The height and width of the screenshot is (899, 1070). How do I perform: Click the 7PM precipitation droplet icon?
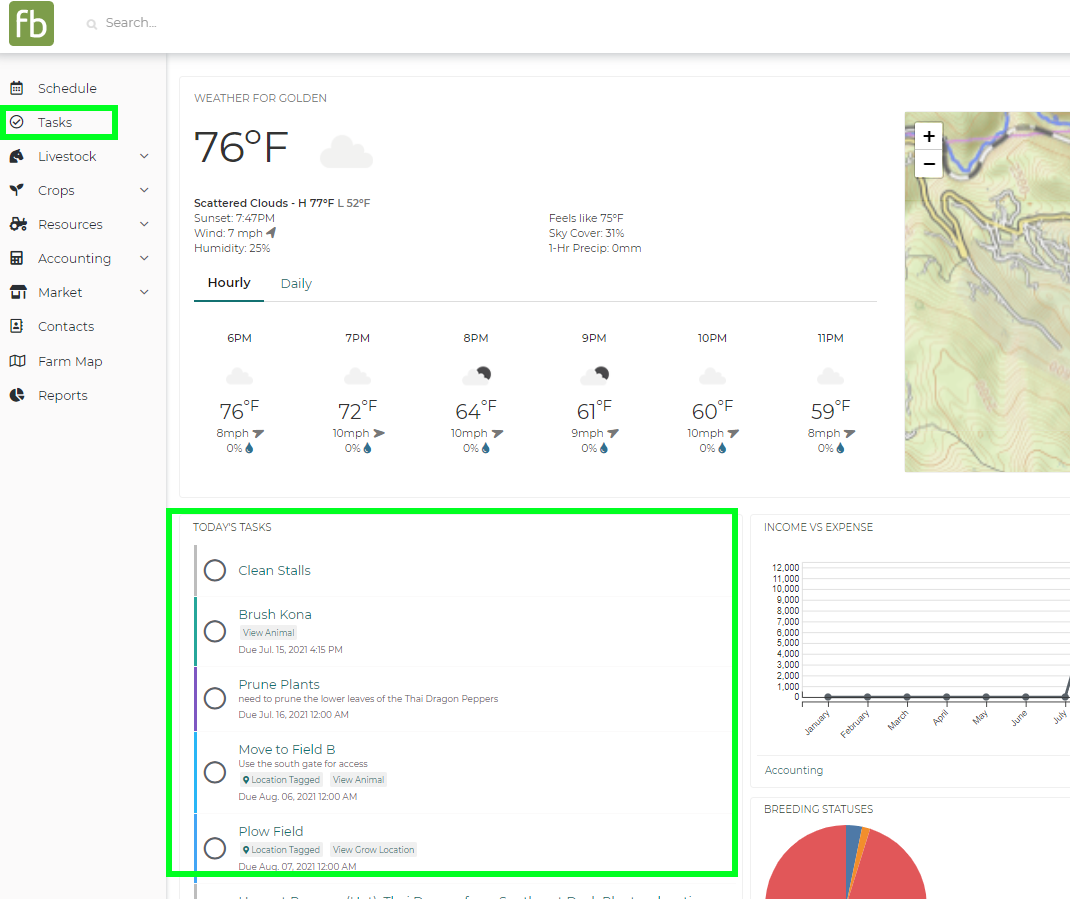pos(368,448)
